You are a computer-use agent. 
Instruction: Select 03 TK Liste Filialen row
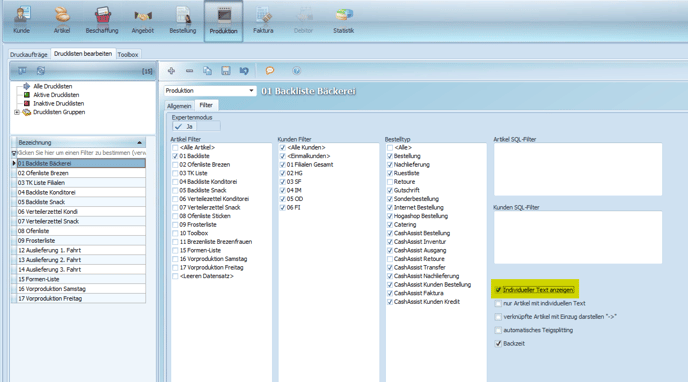tap(81, 183)
